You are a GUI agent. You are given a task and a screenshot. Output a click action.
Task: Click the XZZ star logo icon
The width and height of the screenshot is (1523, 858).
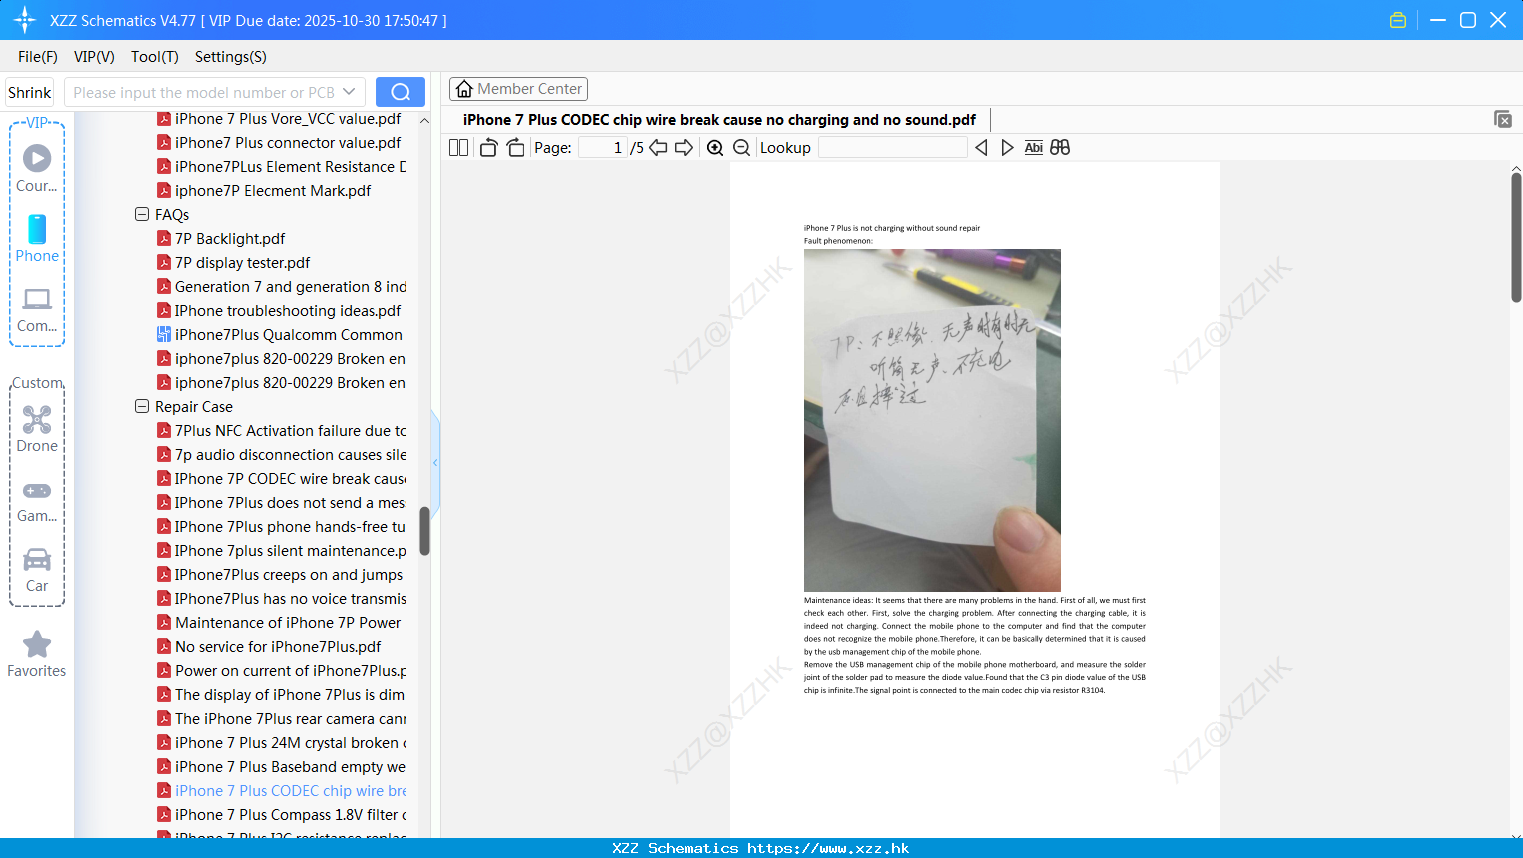[x=25, y=20]
